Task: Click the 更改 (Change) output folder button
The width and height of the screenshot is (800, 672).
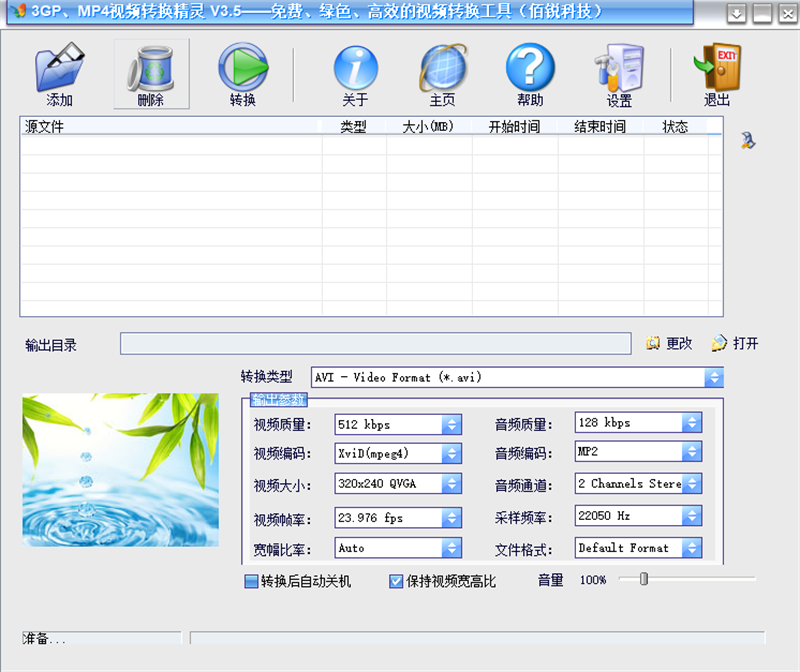Action: pyautogui.click(x=669, y=343)
